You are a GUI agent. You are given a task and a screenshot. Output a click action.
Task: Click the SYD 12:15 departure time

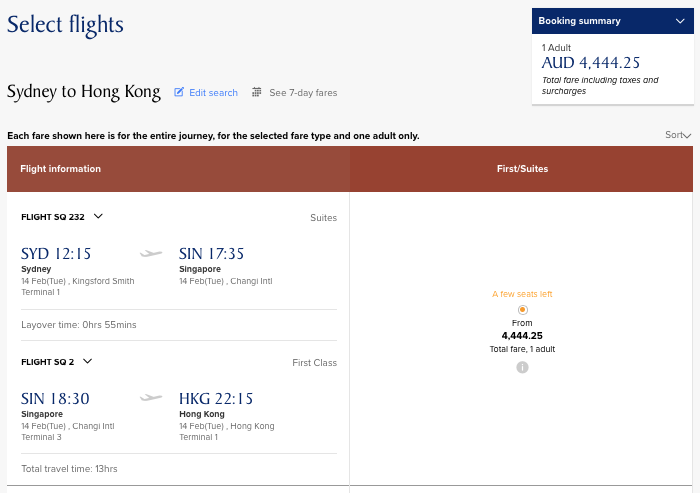[56, 254]
